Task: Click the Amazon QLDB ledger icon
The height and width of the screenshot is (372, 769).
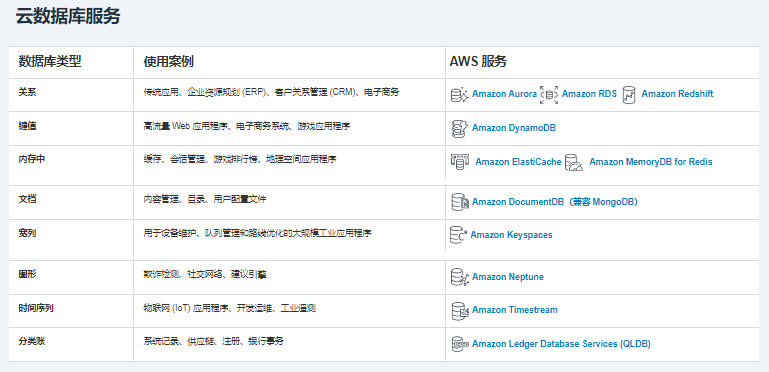Action: [460, 344]
